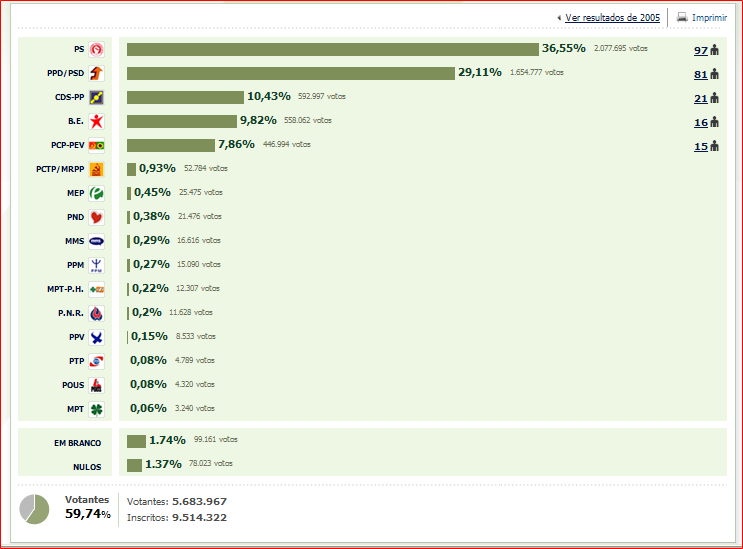Screen dimensions: 743x549
Task: Click the deputies icon beside 21
Action: click(715, 98)
